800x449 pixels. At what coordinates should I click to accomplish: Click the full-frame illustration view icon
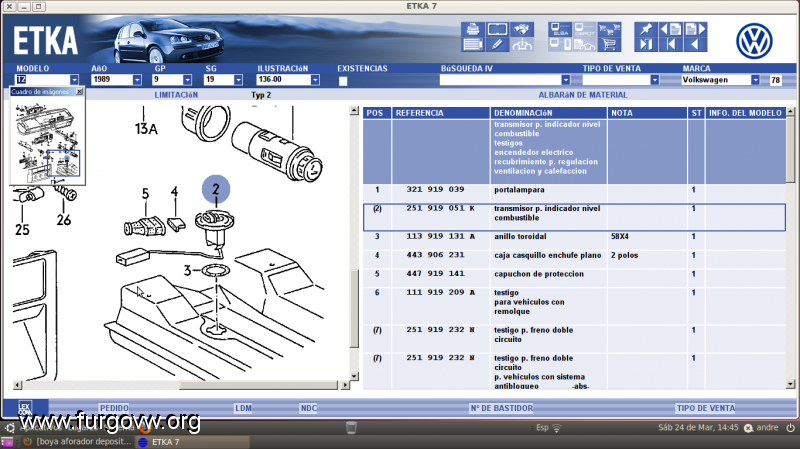point(497,29)
